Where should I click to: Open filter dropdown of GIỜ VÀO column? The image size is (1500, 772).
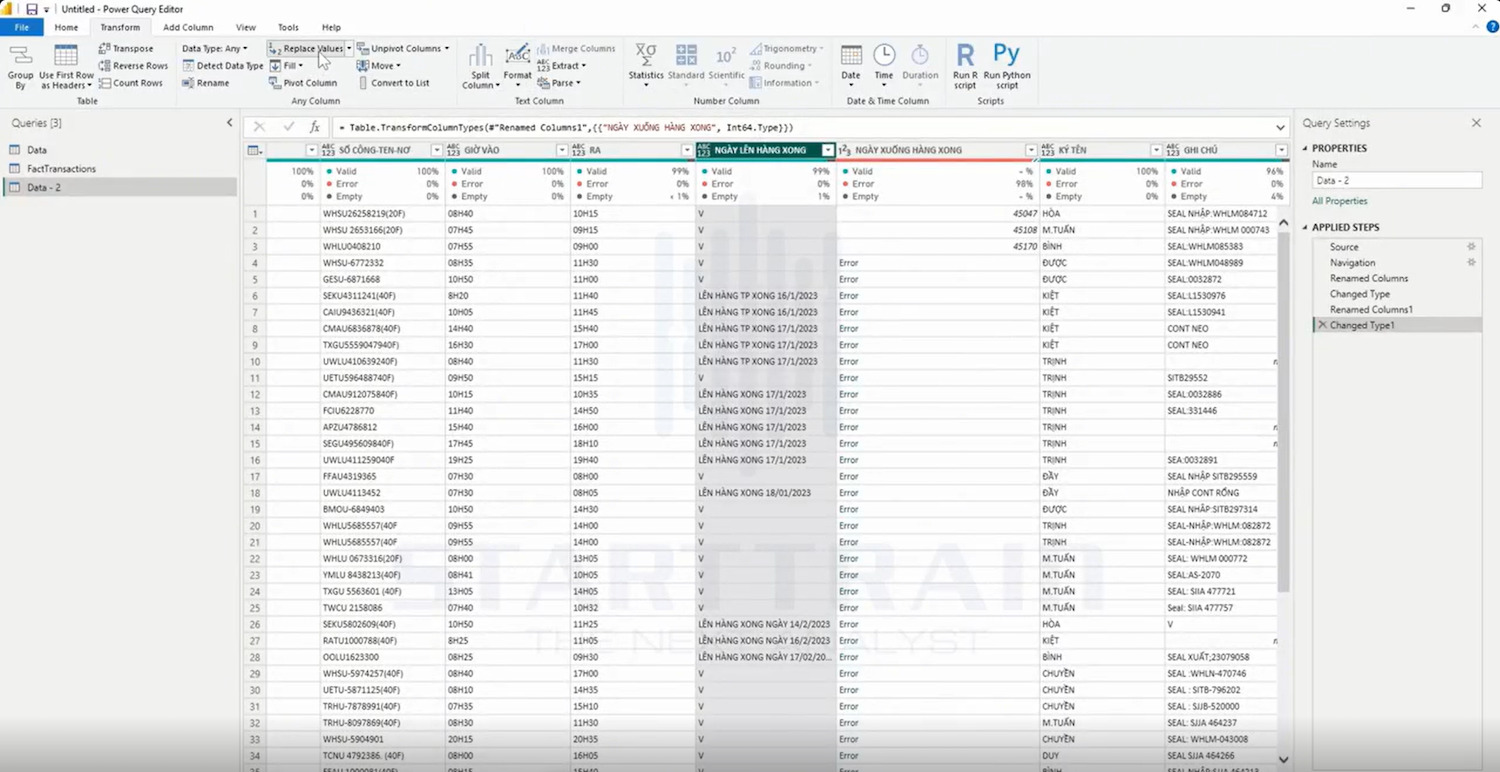561,150
